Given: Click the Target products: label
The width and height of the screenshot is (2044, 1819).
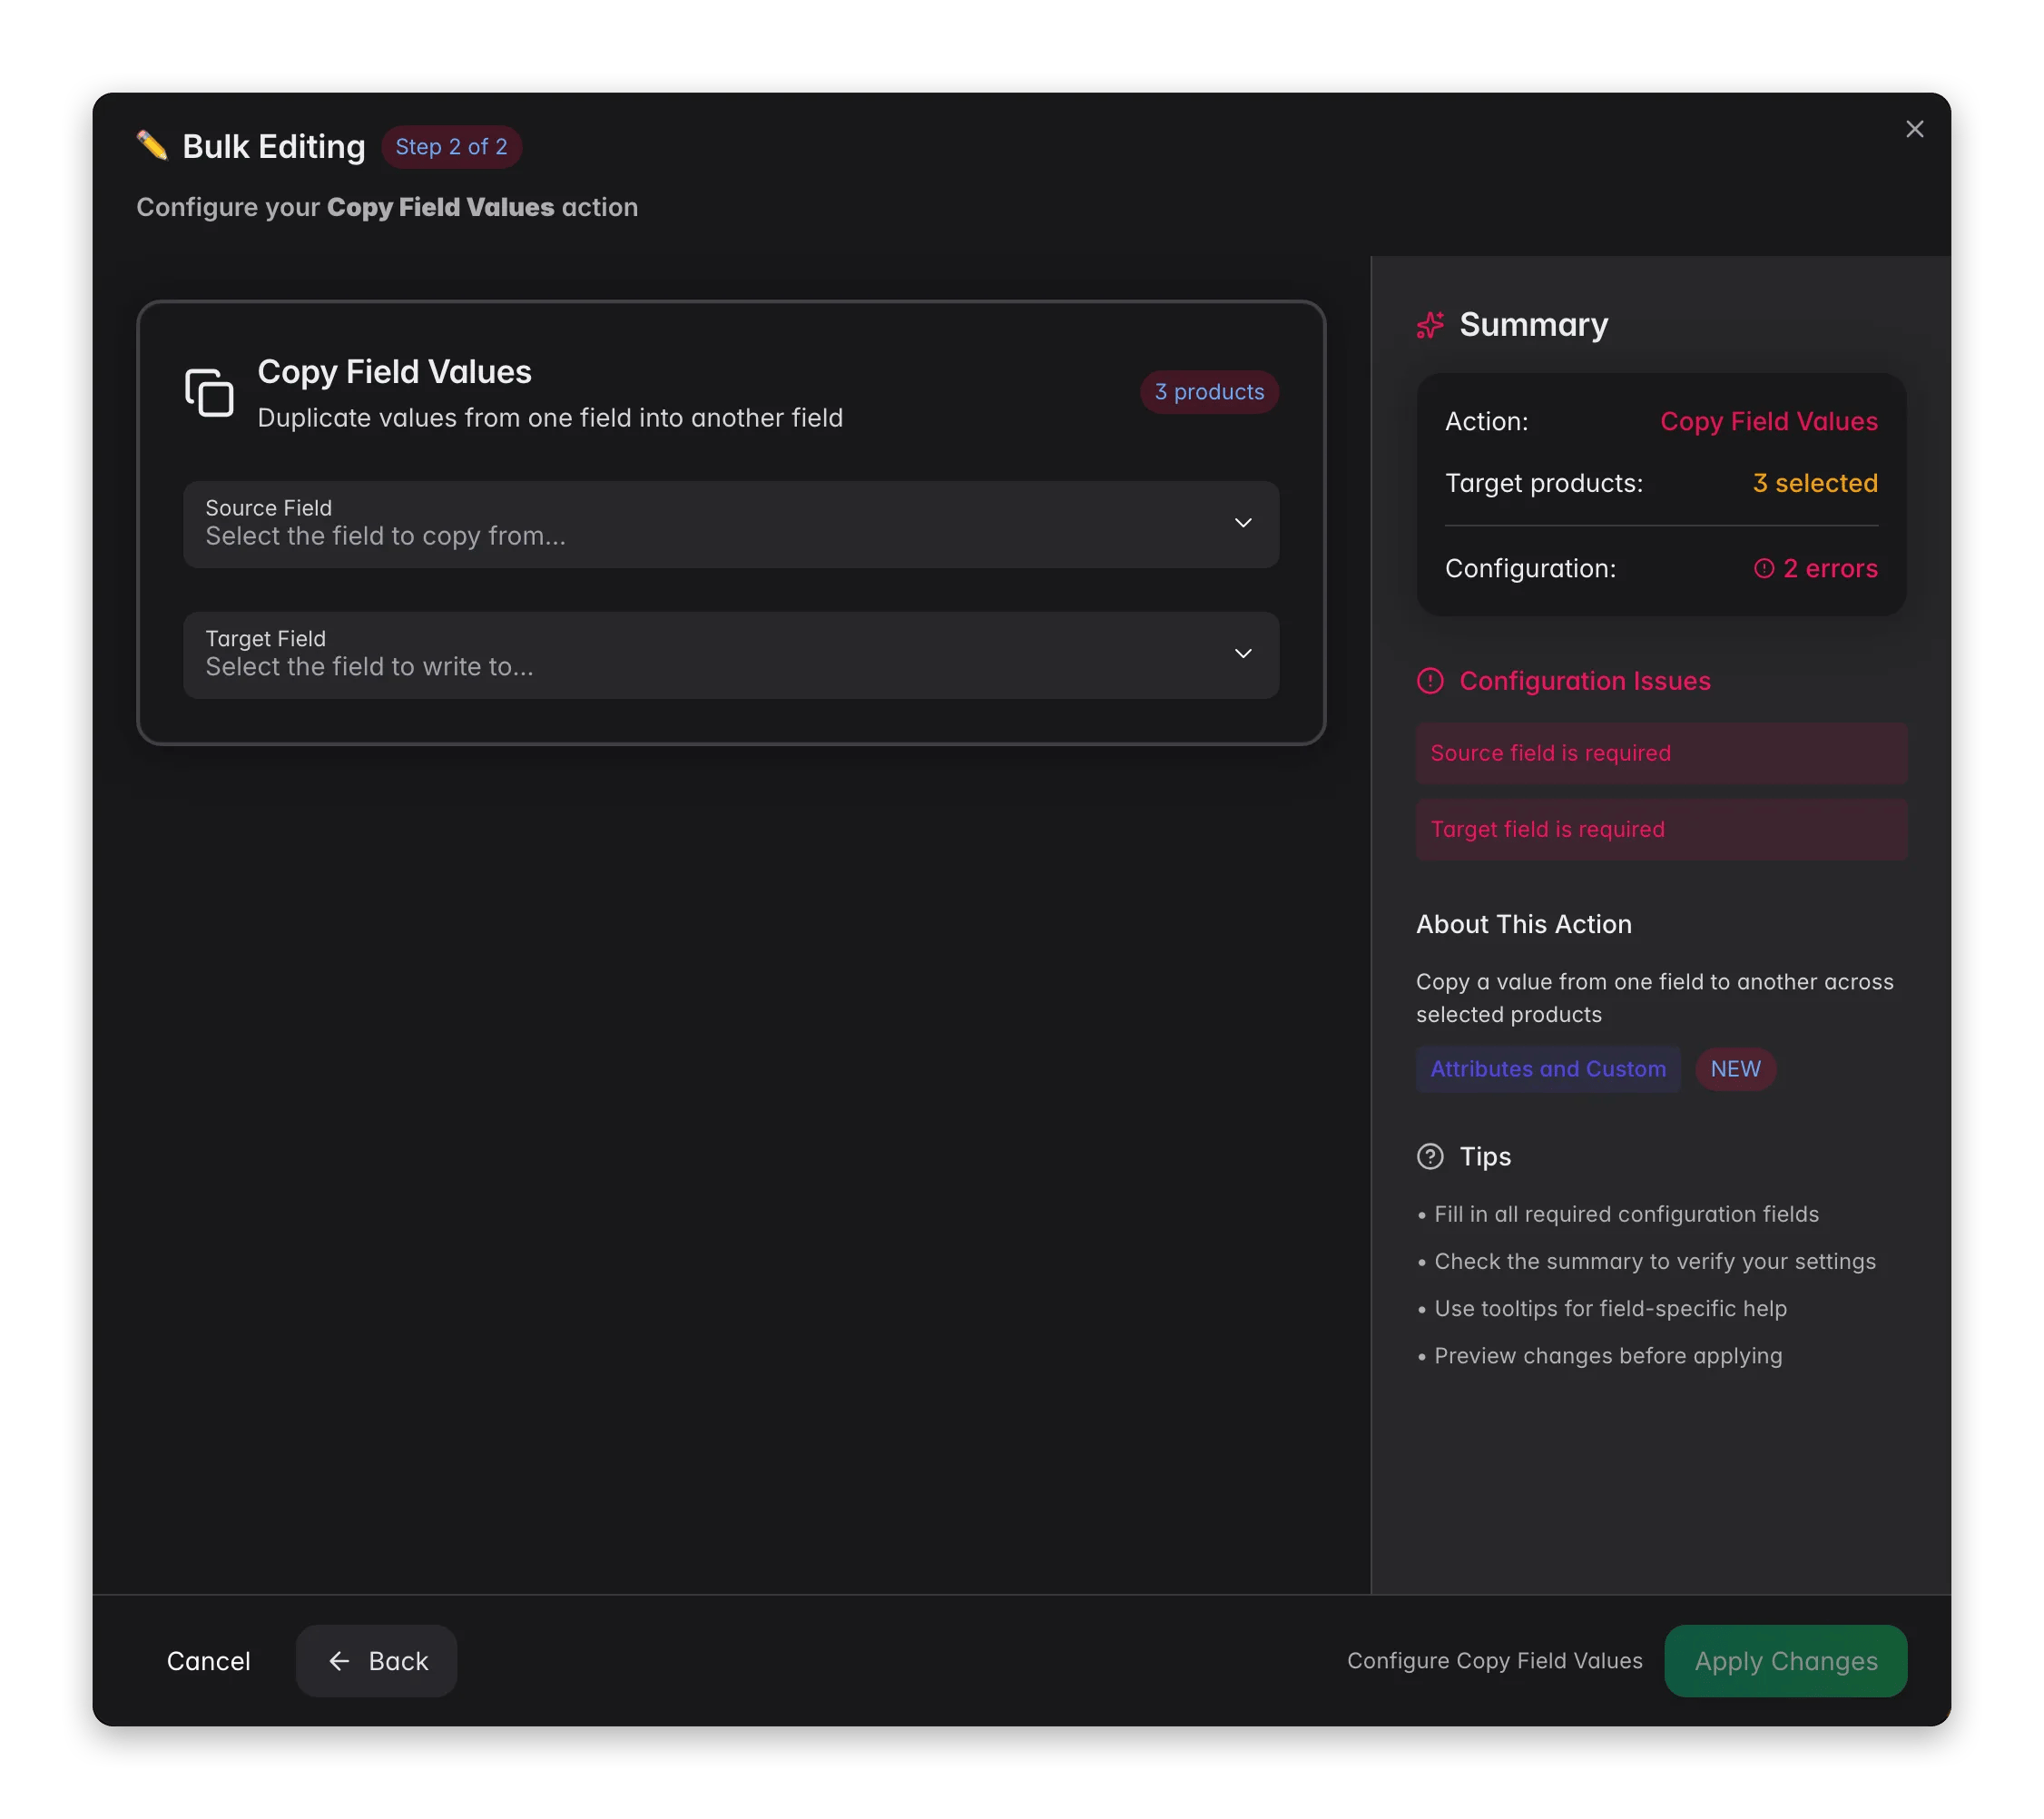Looking at the screenshot, I should (x=1544, y=483).
